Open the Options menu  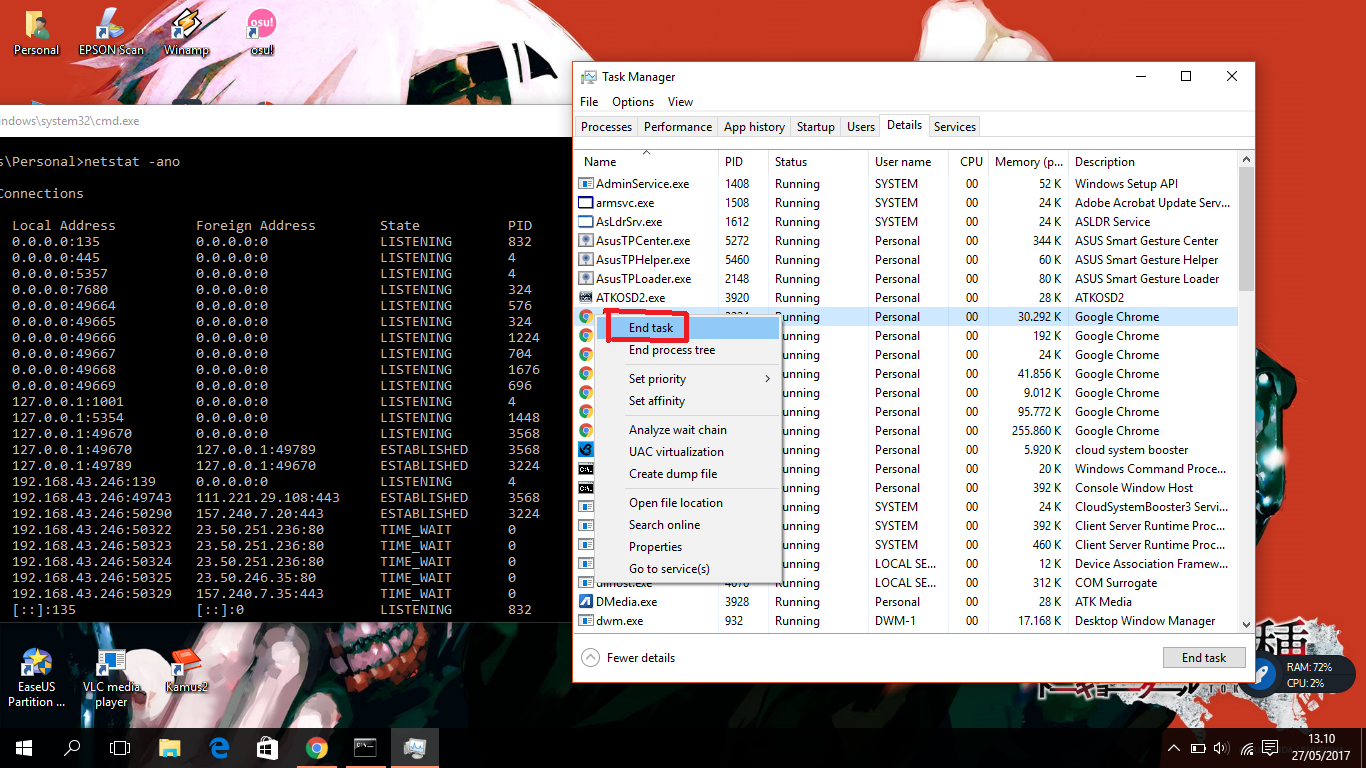coord(633,102)
